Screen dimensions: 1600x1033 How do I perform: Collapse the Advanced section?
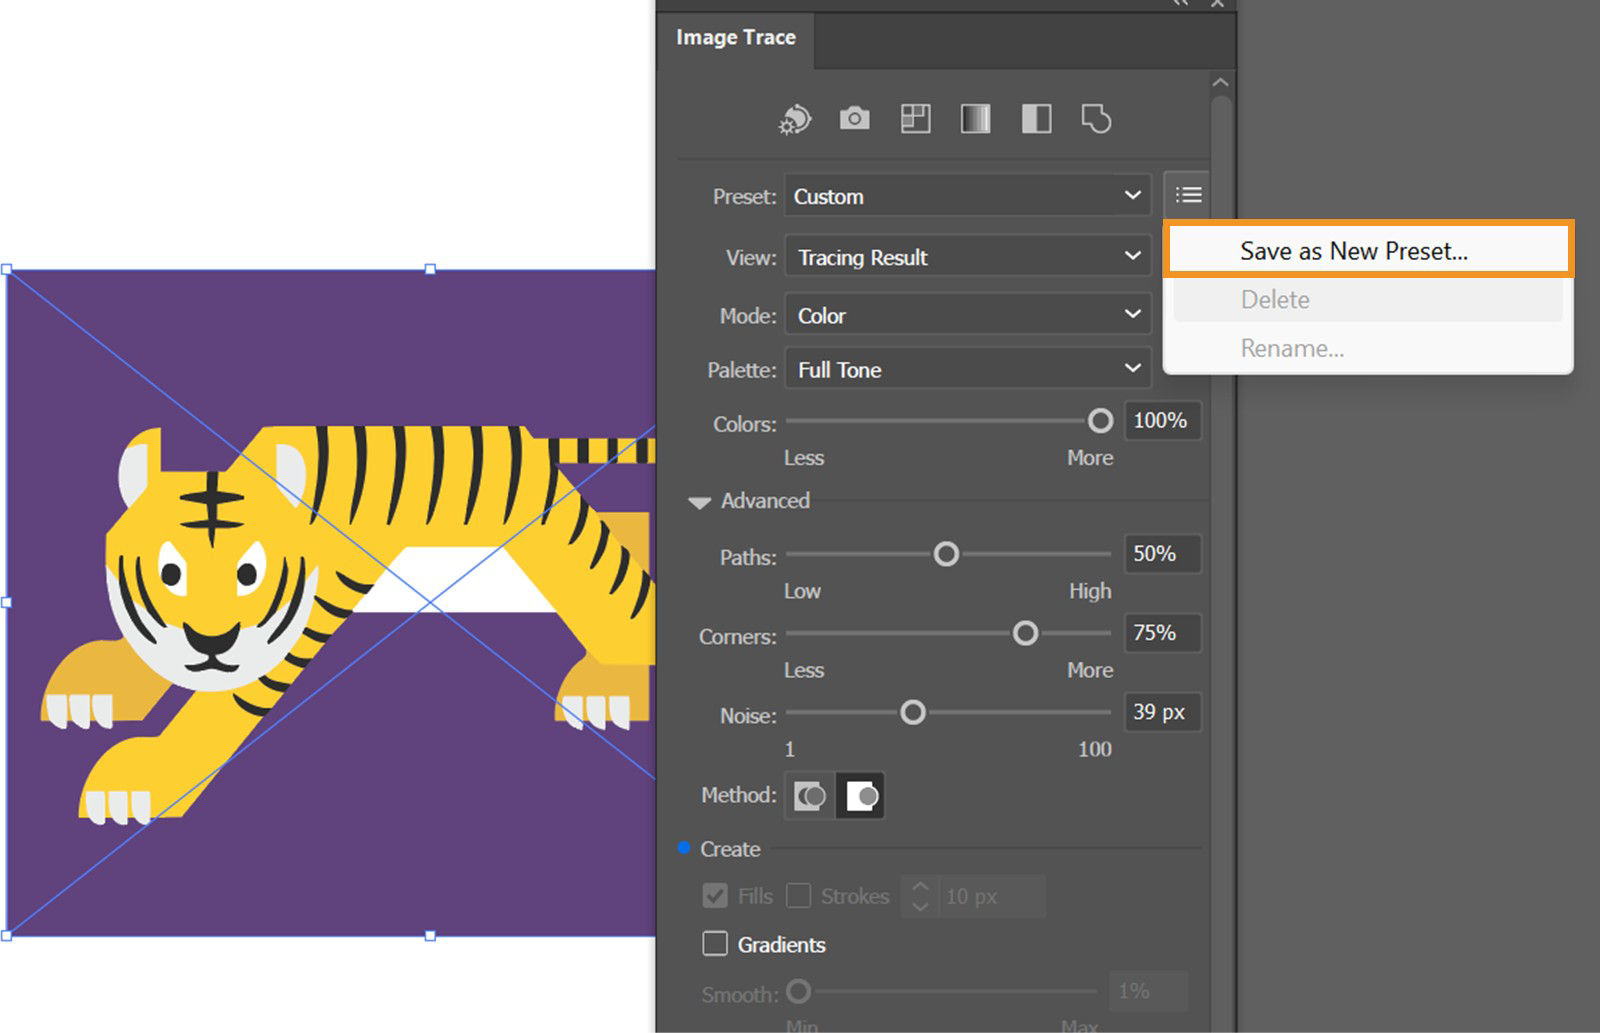(699, 501)
